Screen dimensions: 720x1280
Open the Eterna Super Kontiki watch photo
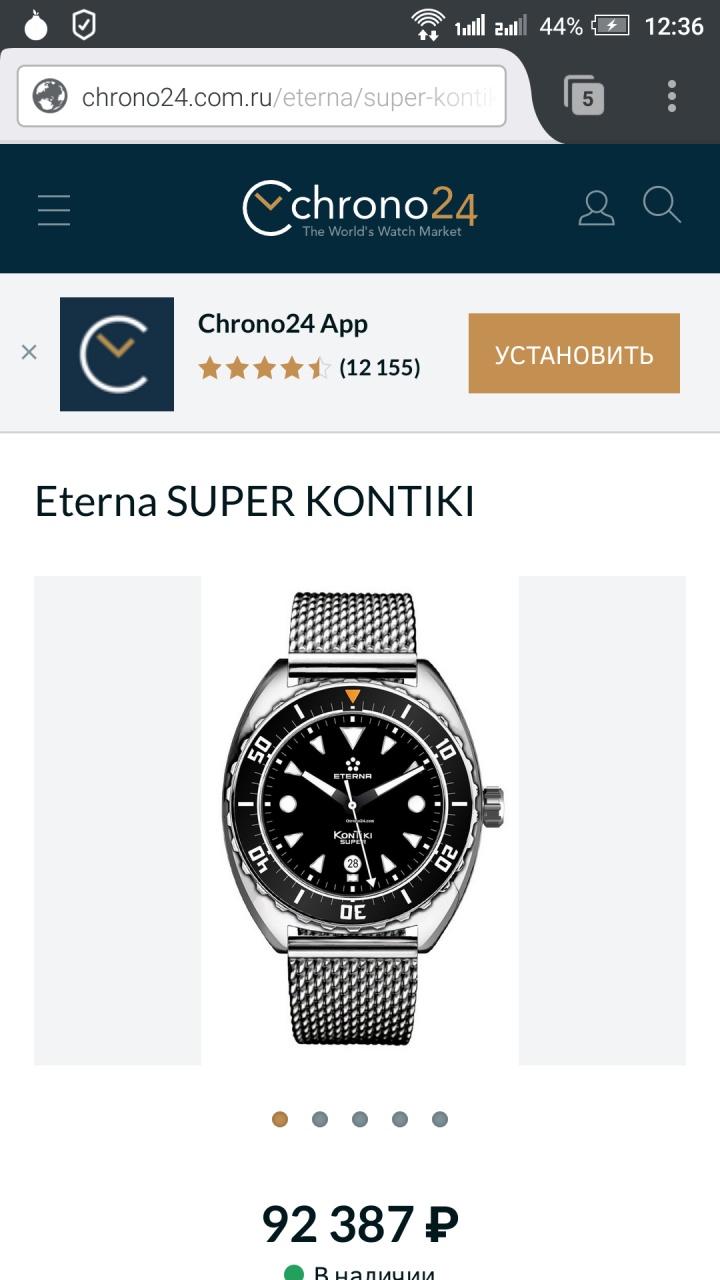click(x=360, y=820)
